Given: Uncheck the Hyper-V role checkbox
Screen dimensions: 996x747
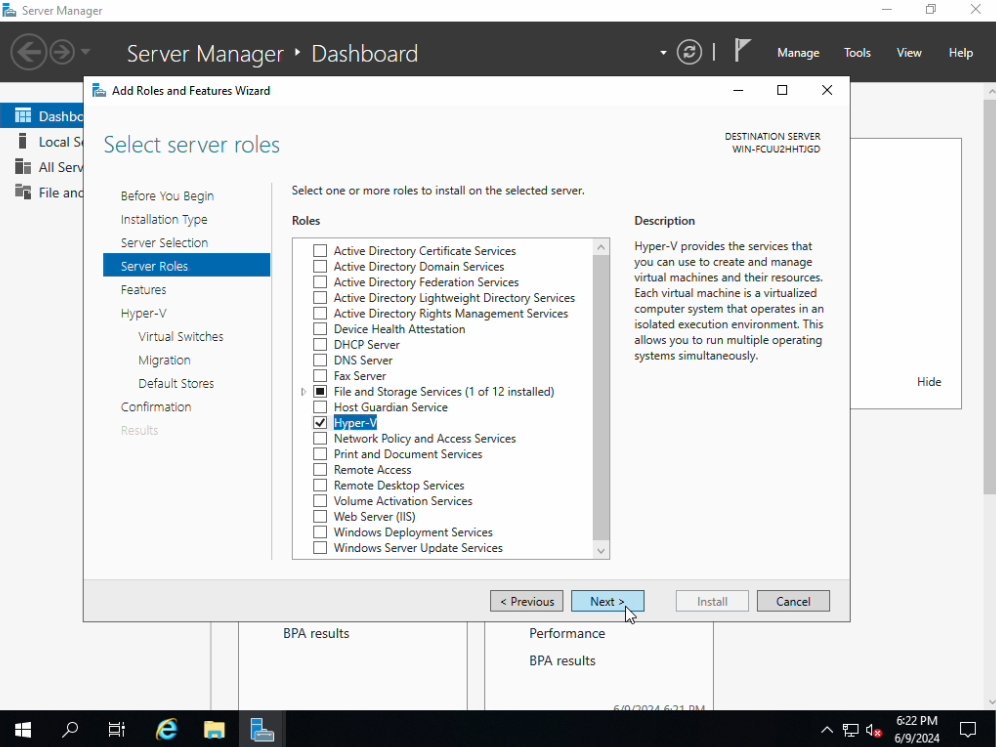Looking at the screenshot, I should [x=320, y=423].
